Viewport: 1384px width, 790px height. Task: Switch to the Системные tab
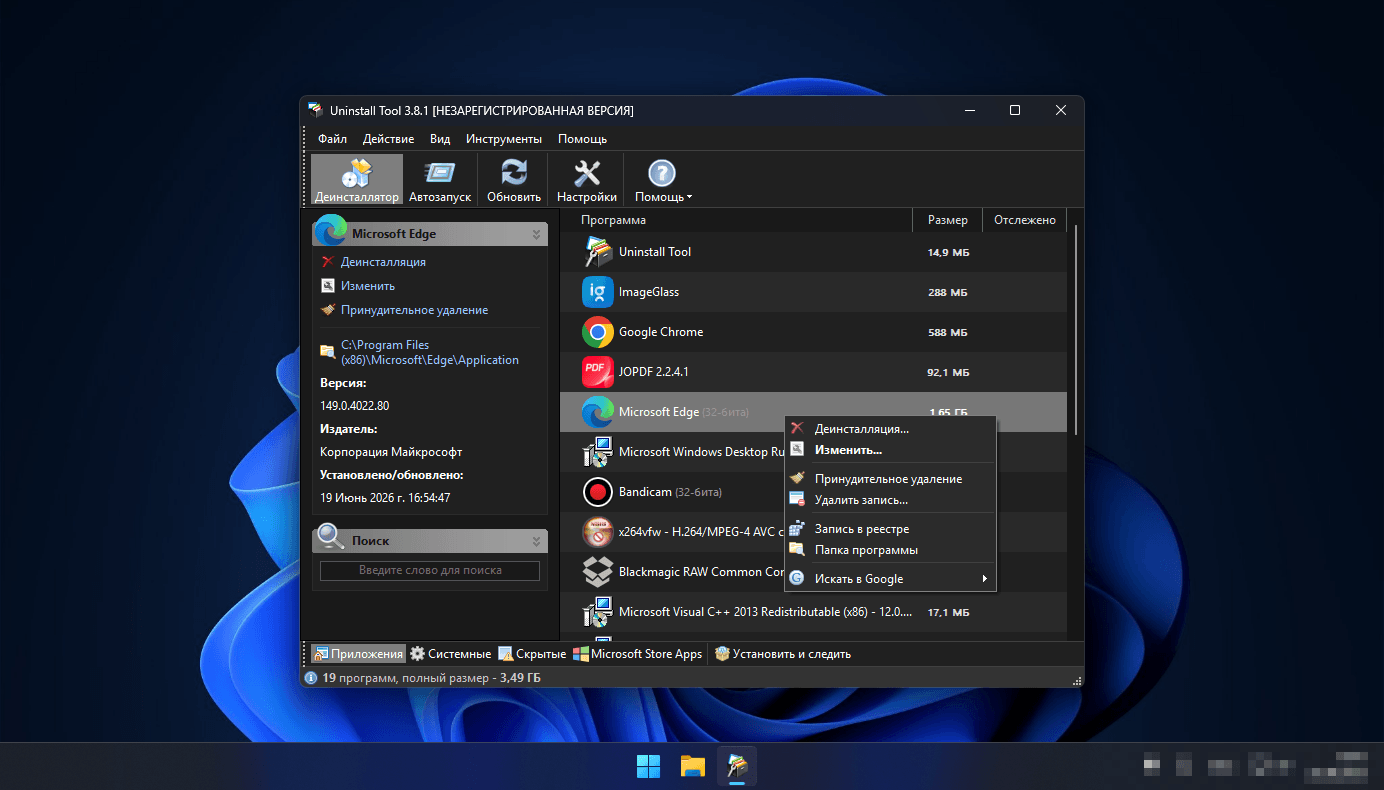[x=450, y=654]
